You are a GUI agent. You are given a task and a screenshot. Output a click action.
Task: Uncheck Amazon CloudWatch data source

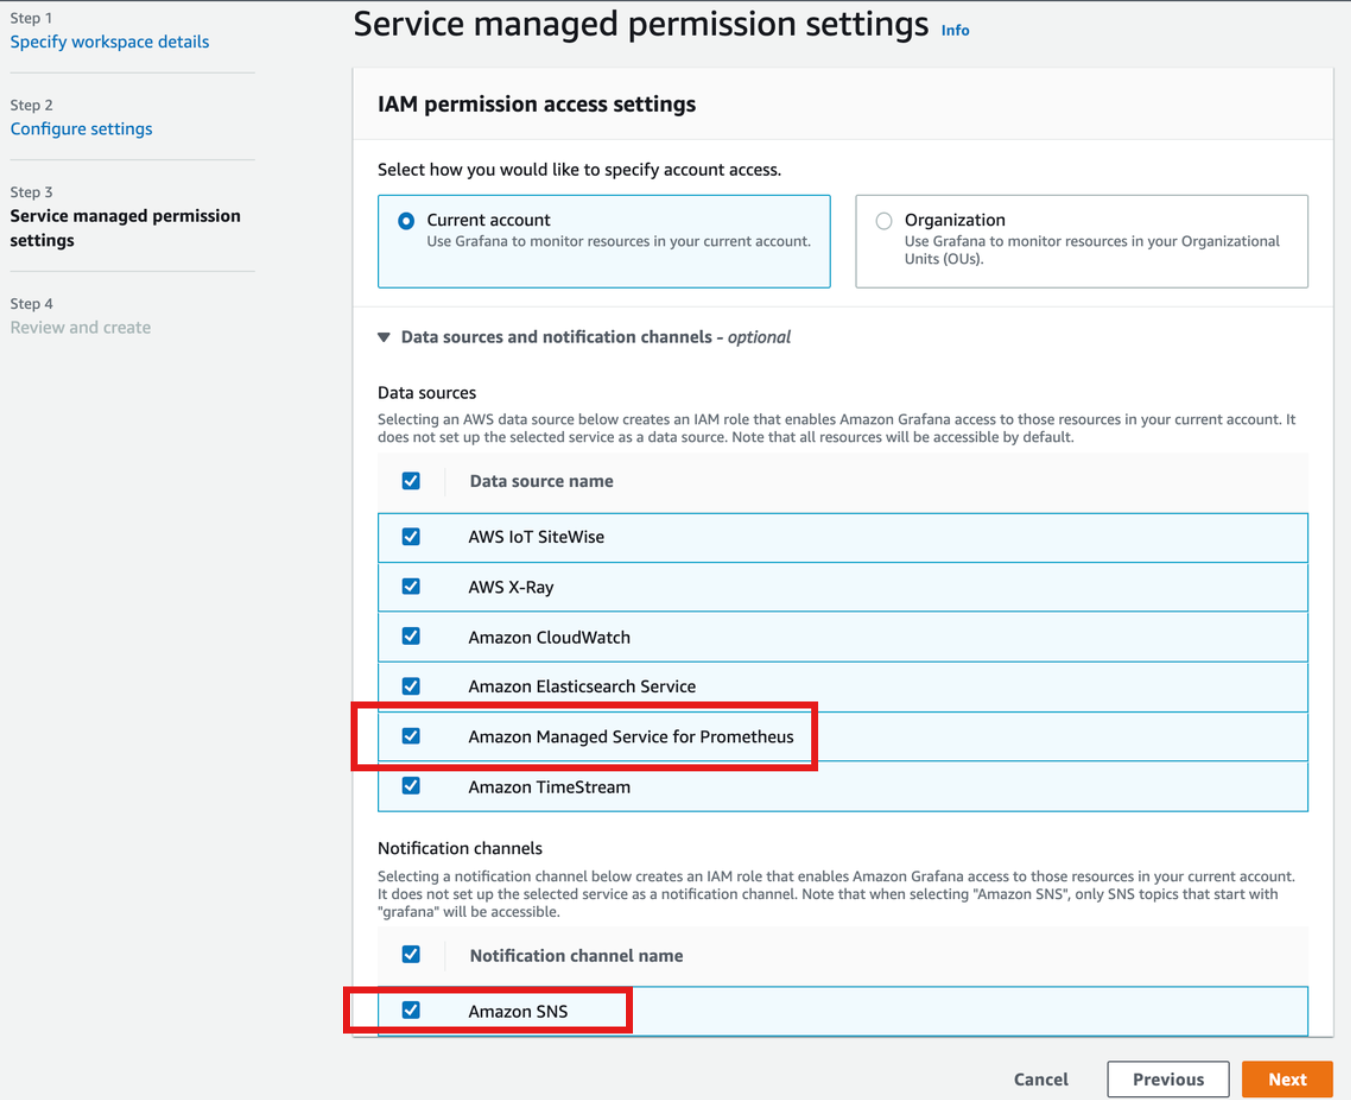tap(411, 637)
